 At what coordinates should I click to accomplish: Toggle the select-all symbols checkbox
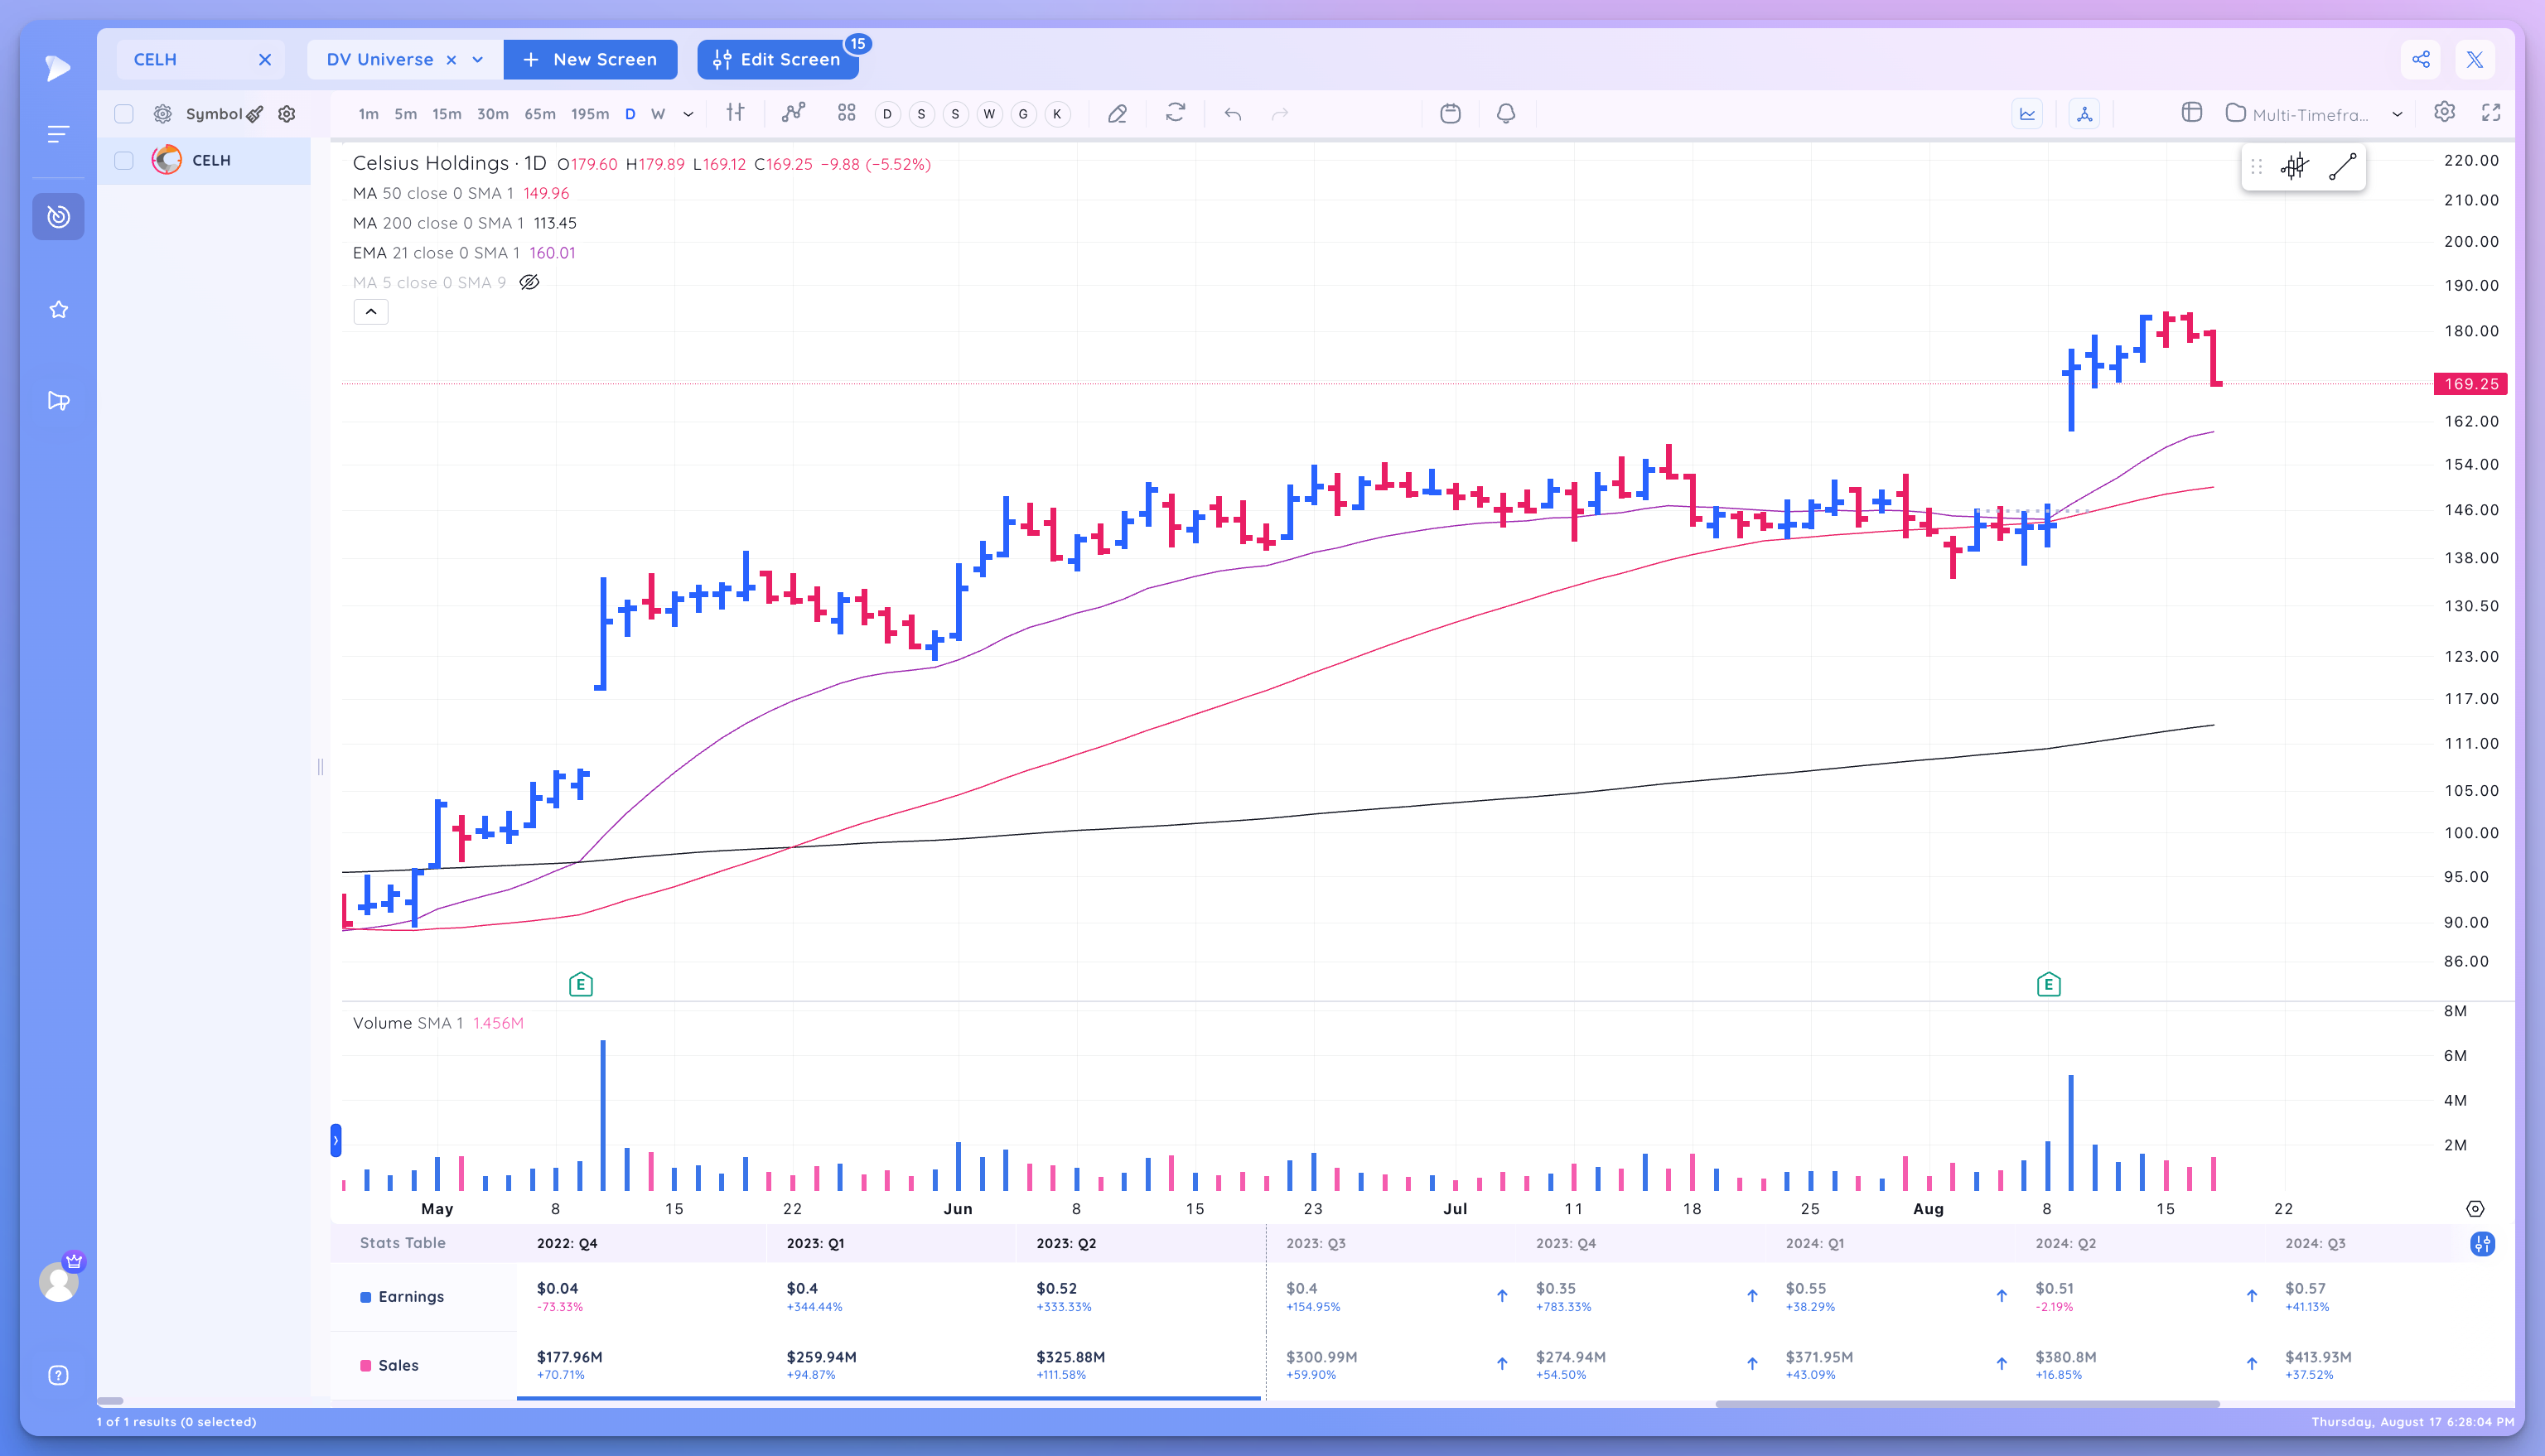[124, 114]
